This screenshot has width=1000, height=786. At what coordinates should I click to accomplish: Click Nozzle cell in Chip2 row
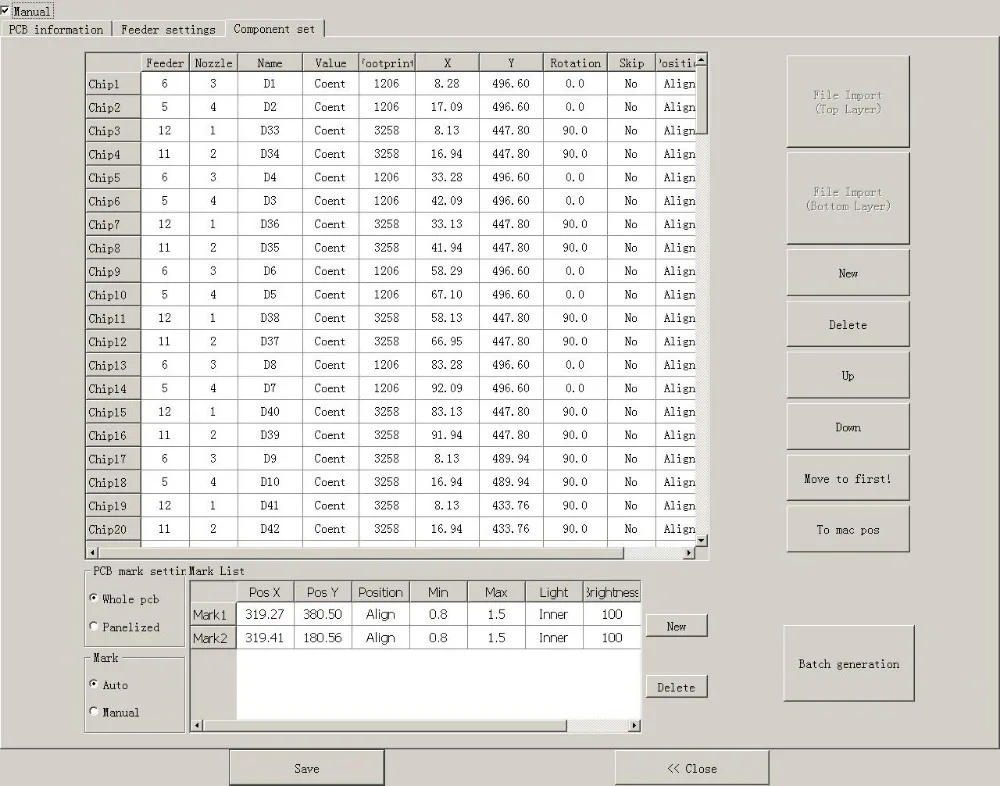coord(213,107)
